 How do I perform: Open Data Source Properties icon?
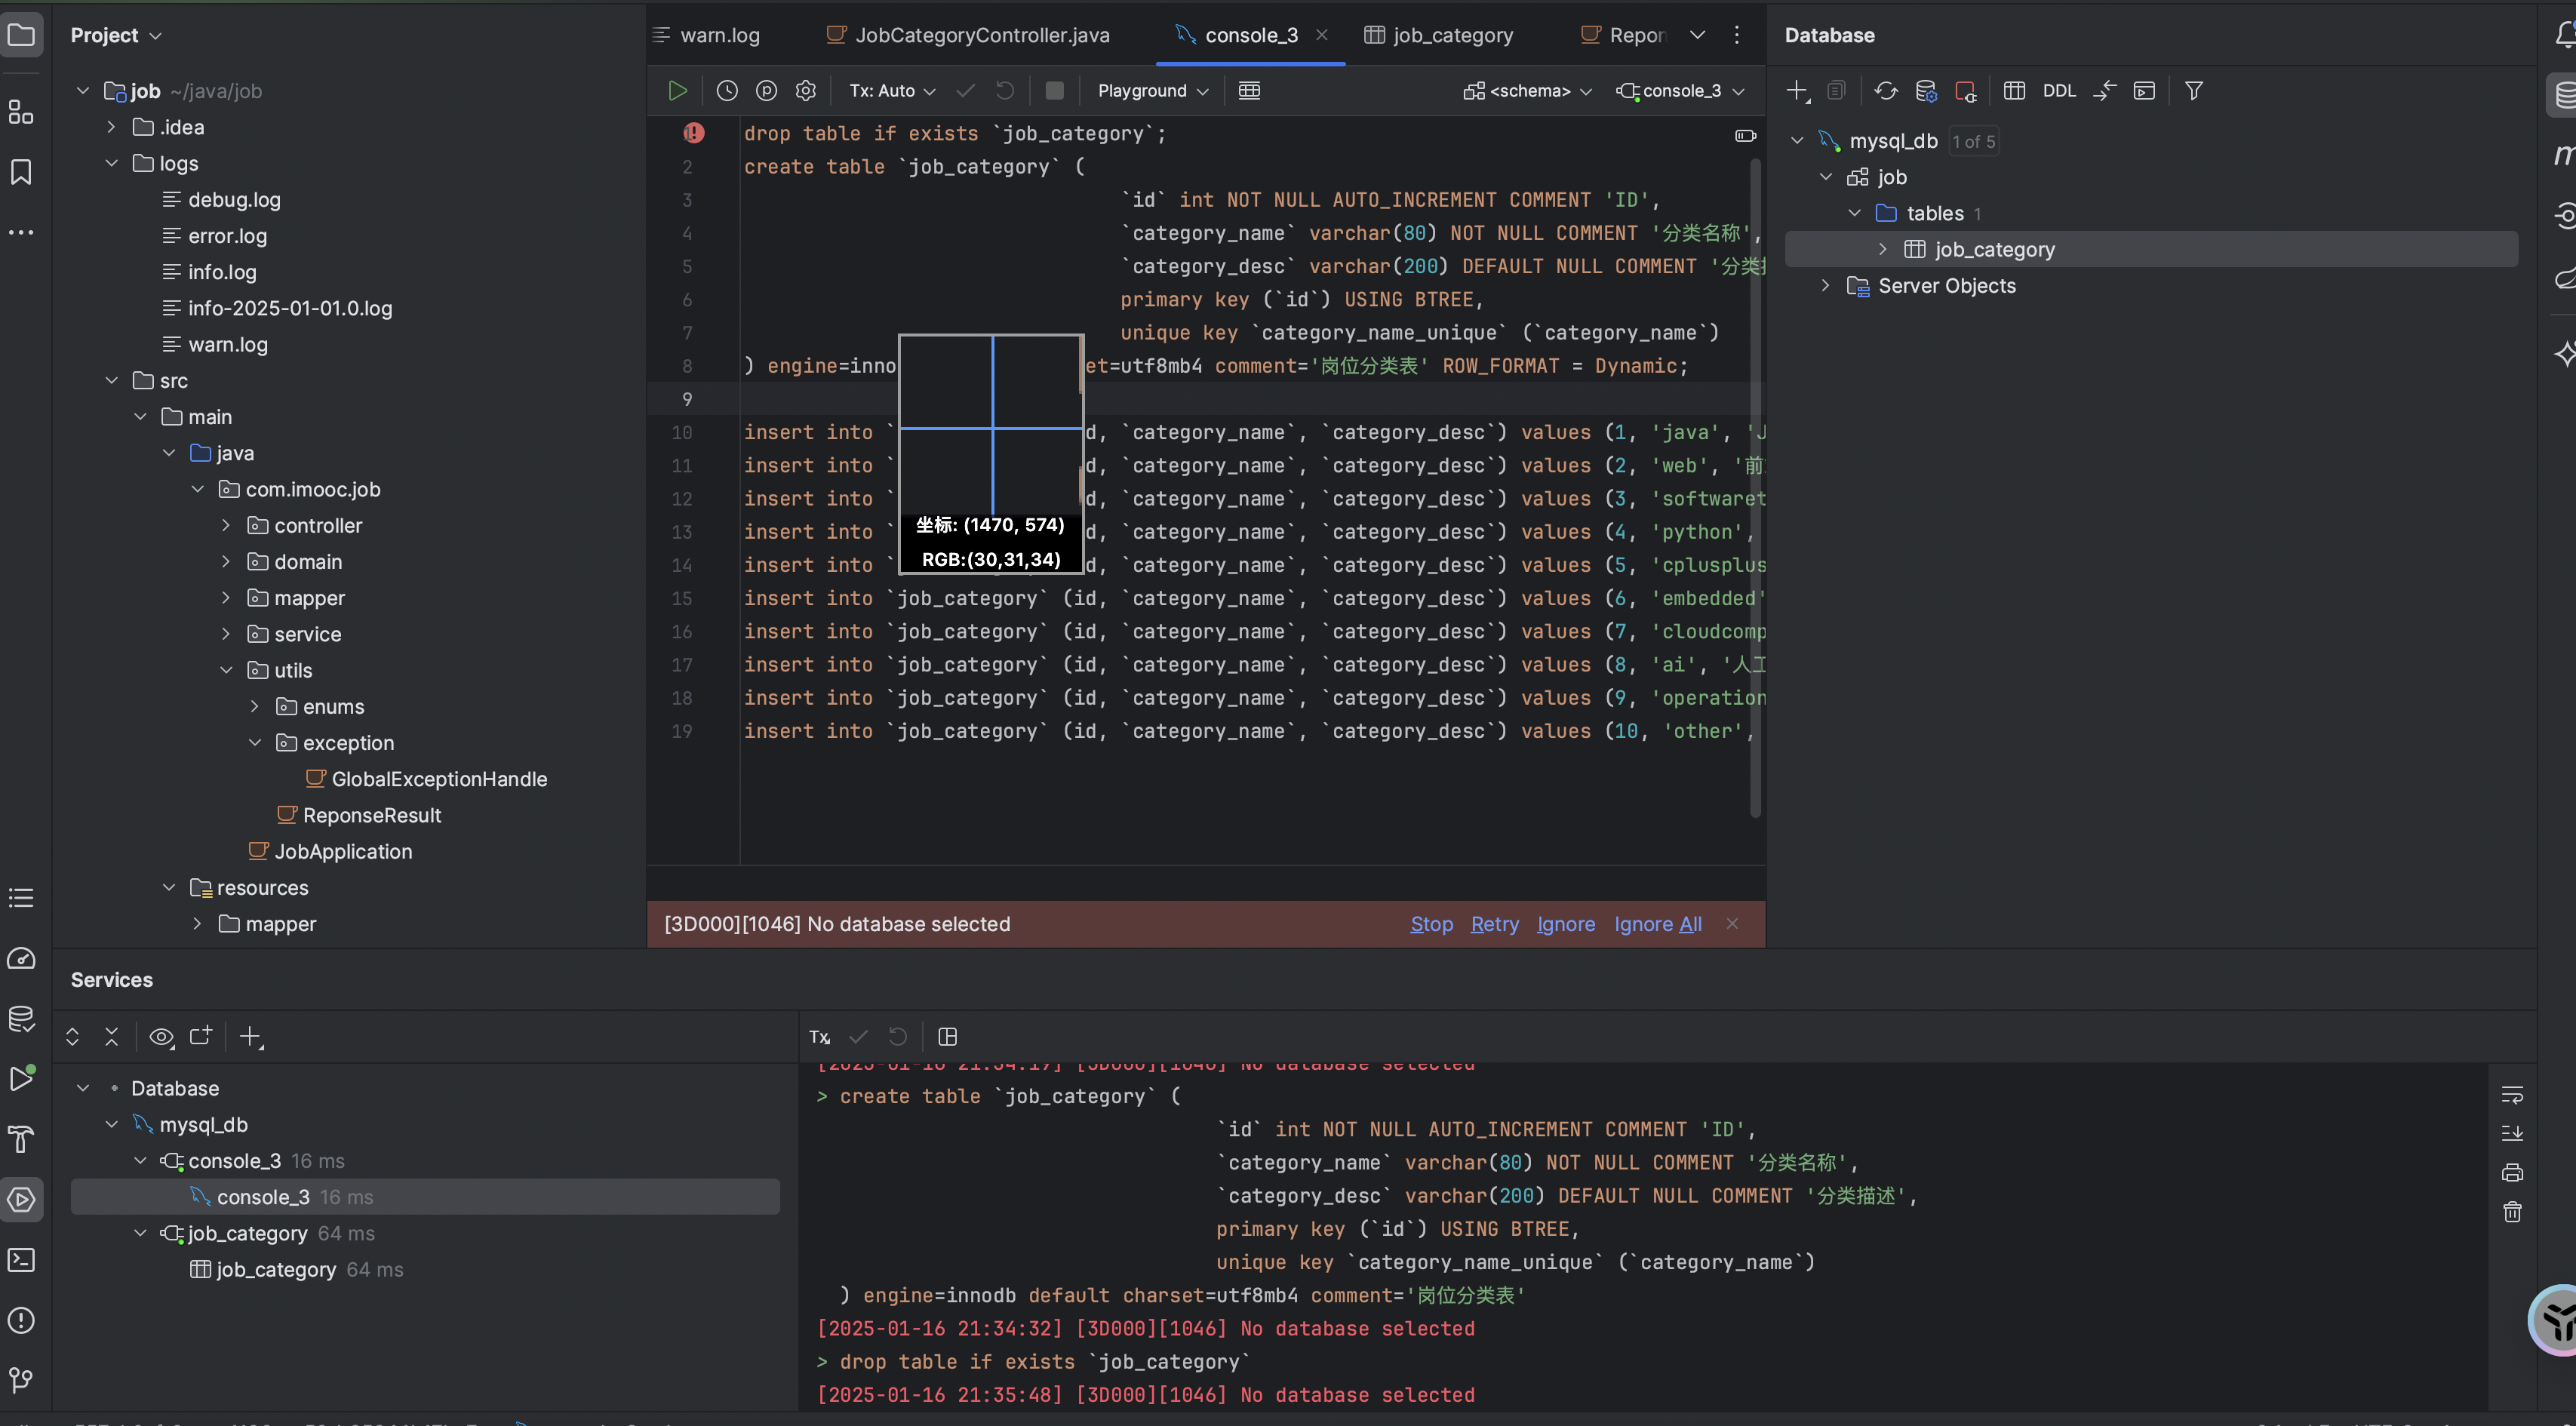[1926, 91]
